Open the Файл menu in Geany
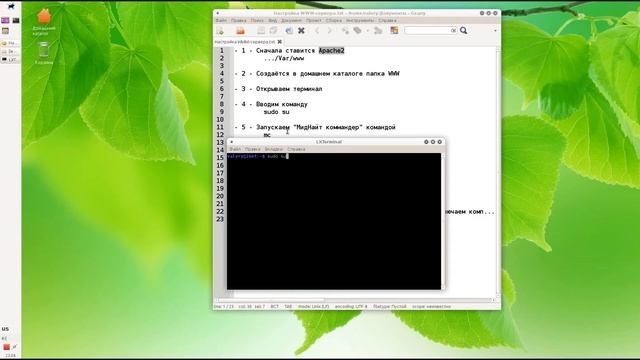Viewport: 640px width, 360px height. 221,20
